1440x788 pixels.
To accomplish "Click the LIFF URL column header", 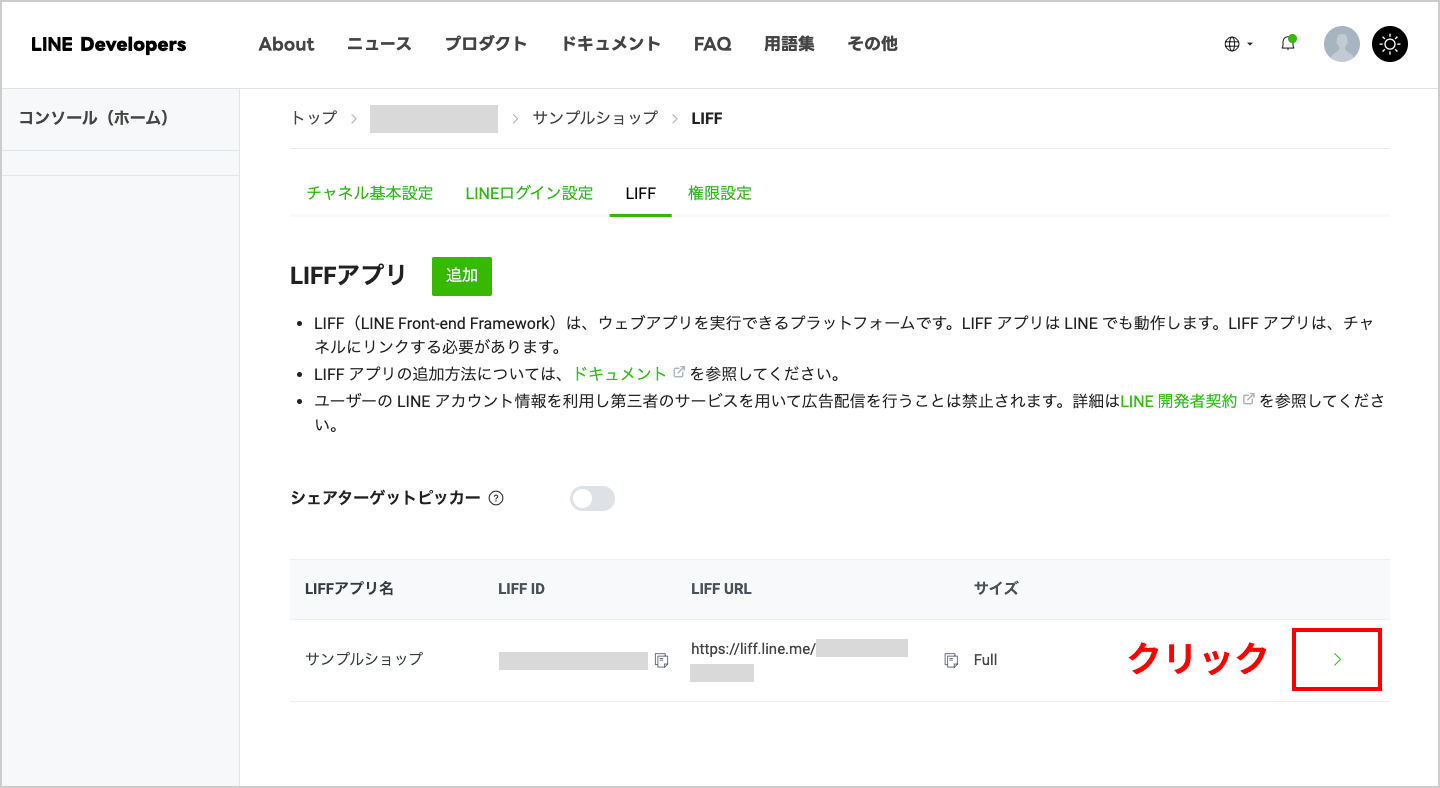I will point(721,588).
